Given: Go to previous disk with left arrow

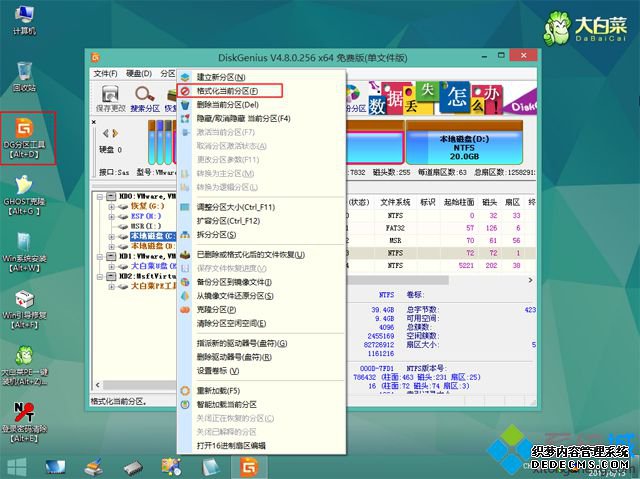Looking at the screenshot, I should click(x=106, y=133).
